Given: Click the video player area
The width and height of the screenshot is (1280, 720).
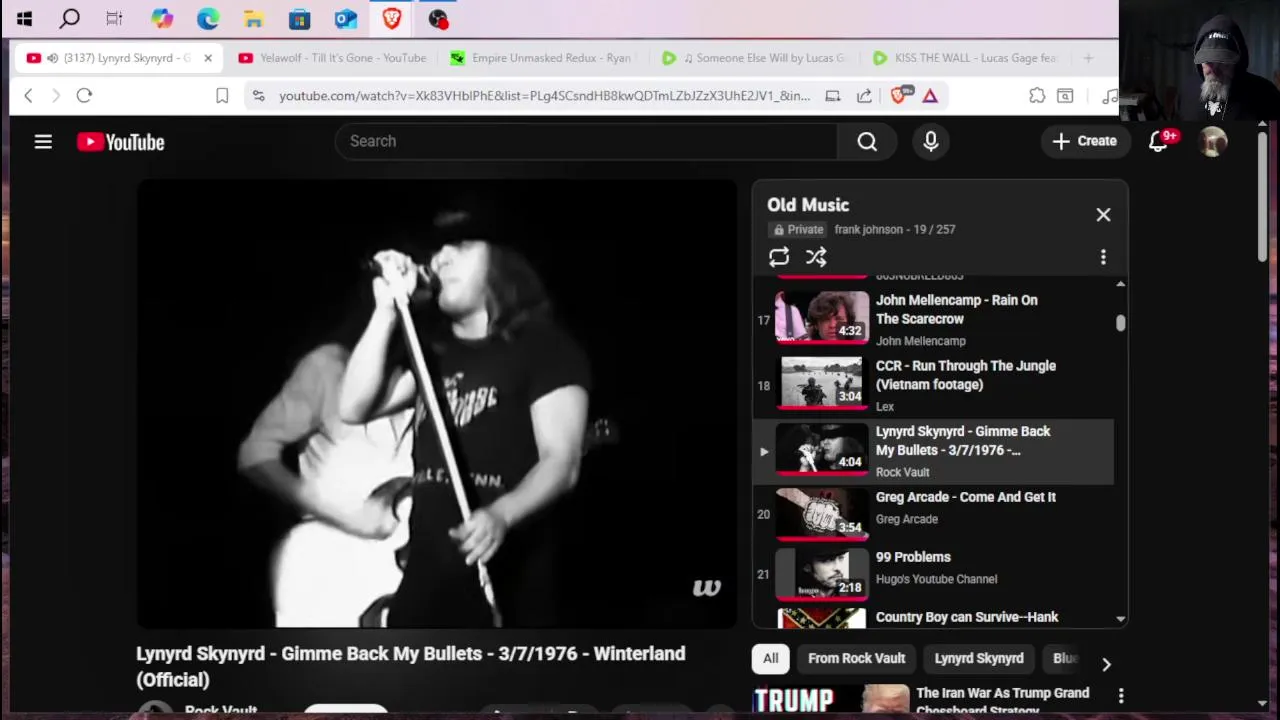Looking at the screenshot, I should tap(437, 404).
